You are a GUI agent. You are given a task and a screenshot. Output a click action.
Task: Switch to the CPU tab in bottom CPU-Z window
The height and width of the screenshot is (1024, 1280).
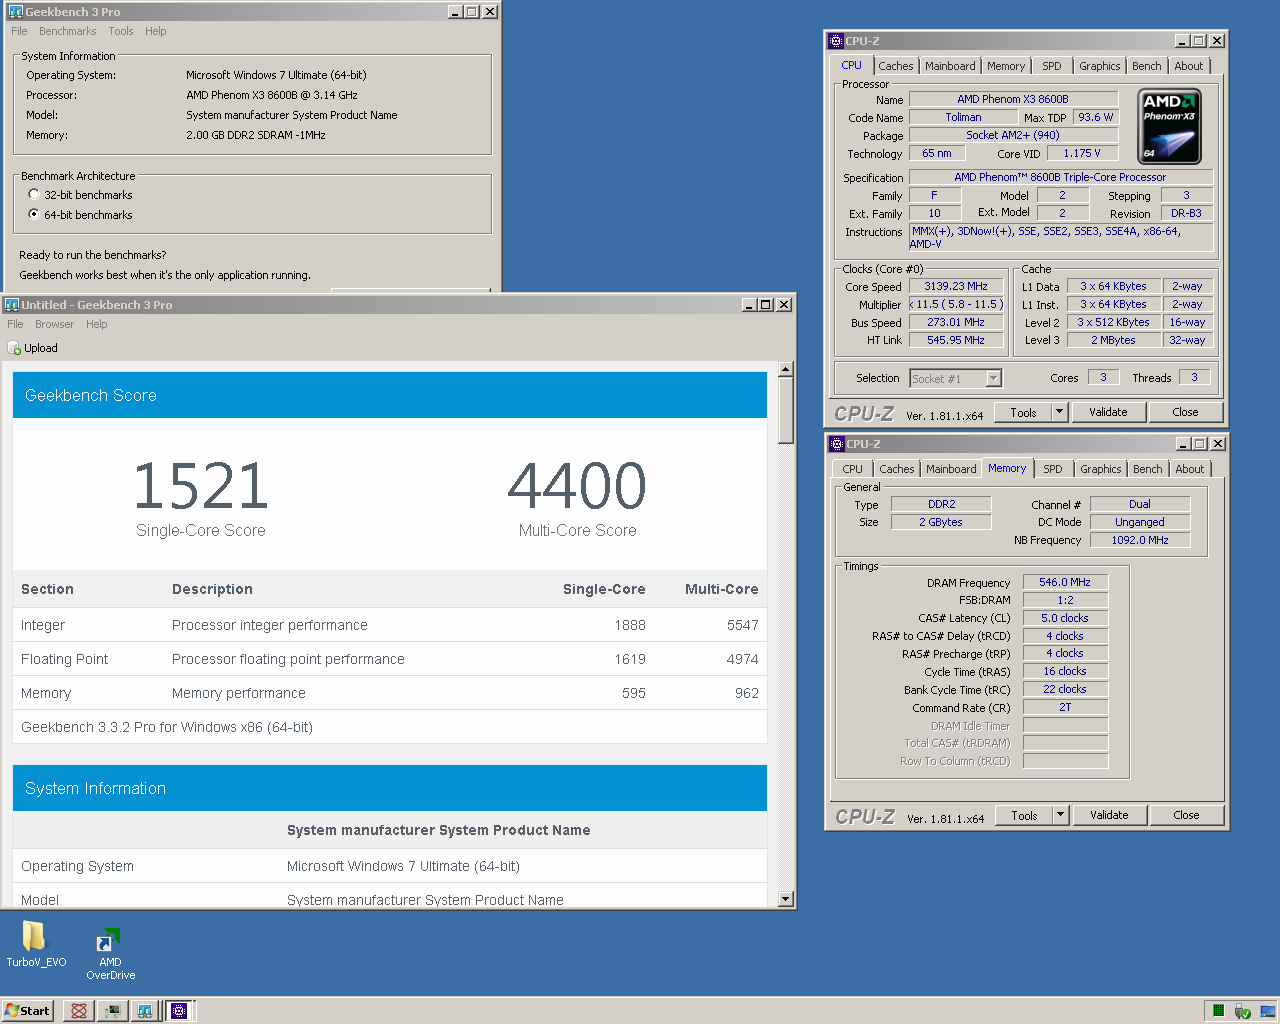(852, 469)
